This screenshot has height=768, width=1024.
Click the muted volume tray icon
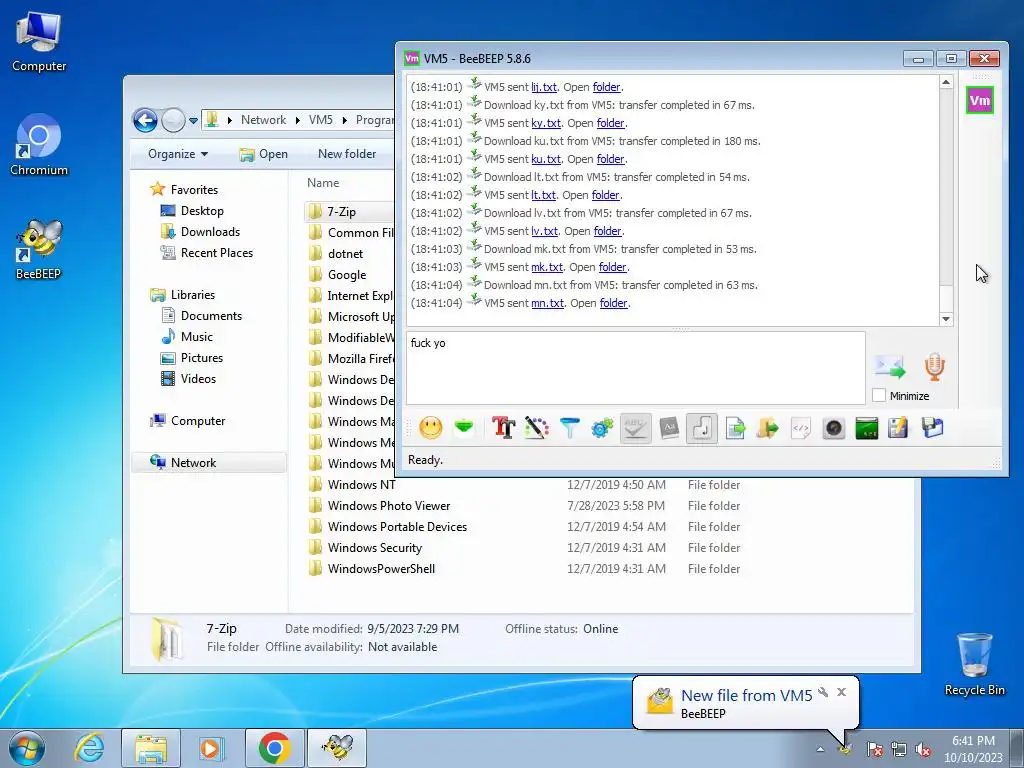click(923, 748)
